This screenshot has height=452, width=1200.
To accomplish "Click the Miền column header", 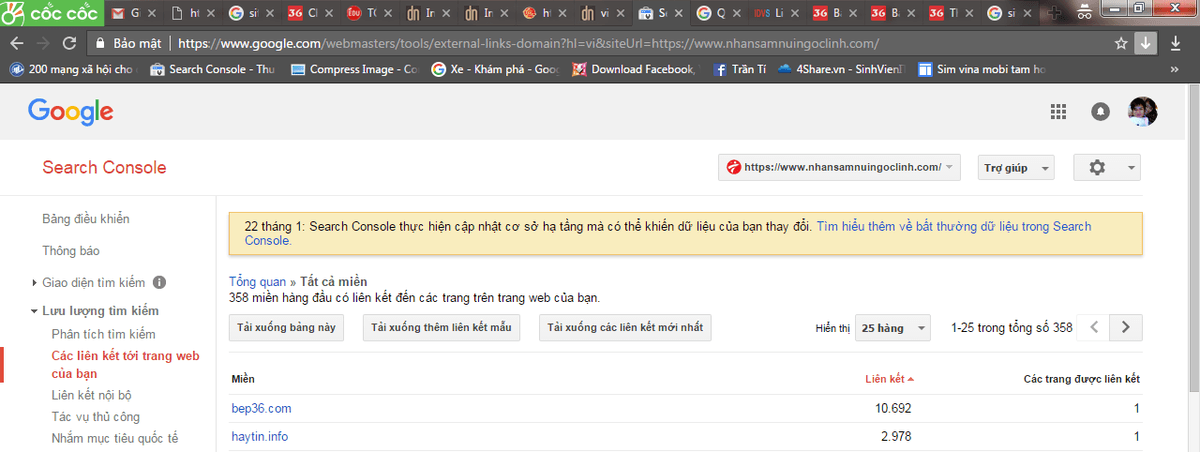I will point(243,379).
